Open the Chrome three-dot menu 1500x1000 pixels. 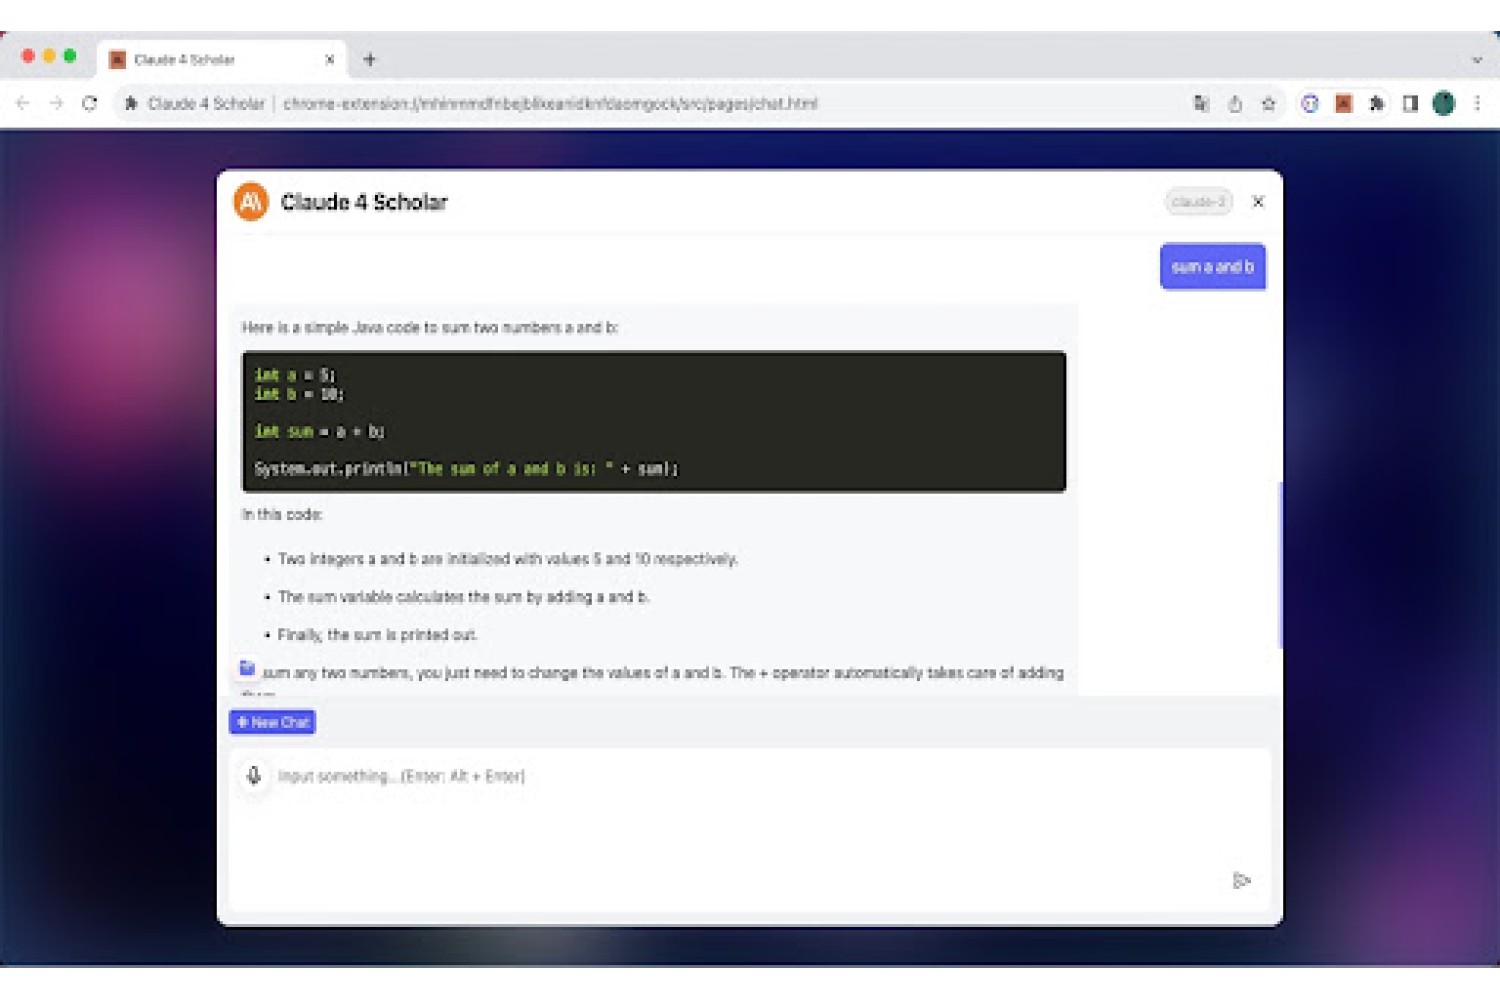tap(1477, 103)
